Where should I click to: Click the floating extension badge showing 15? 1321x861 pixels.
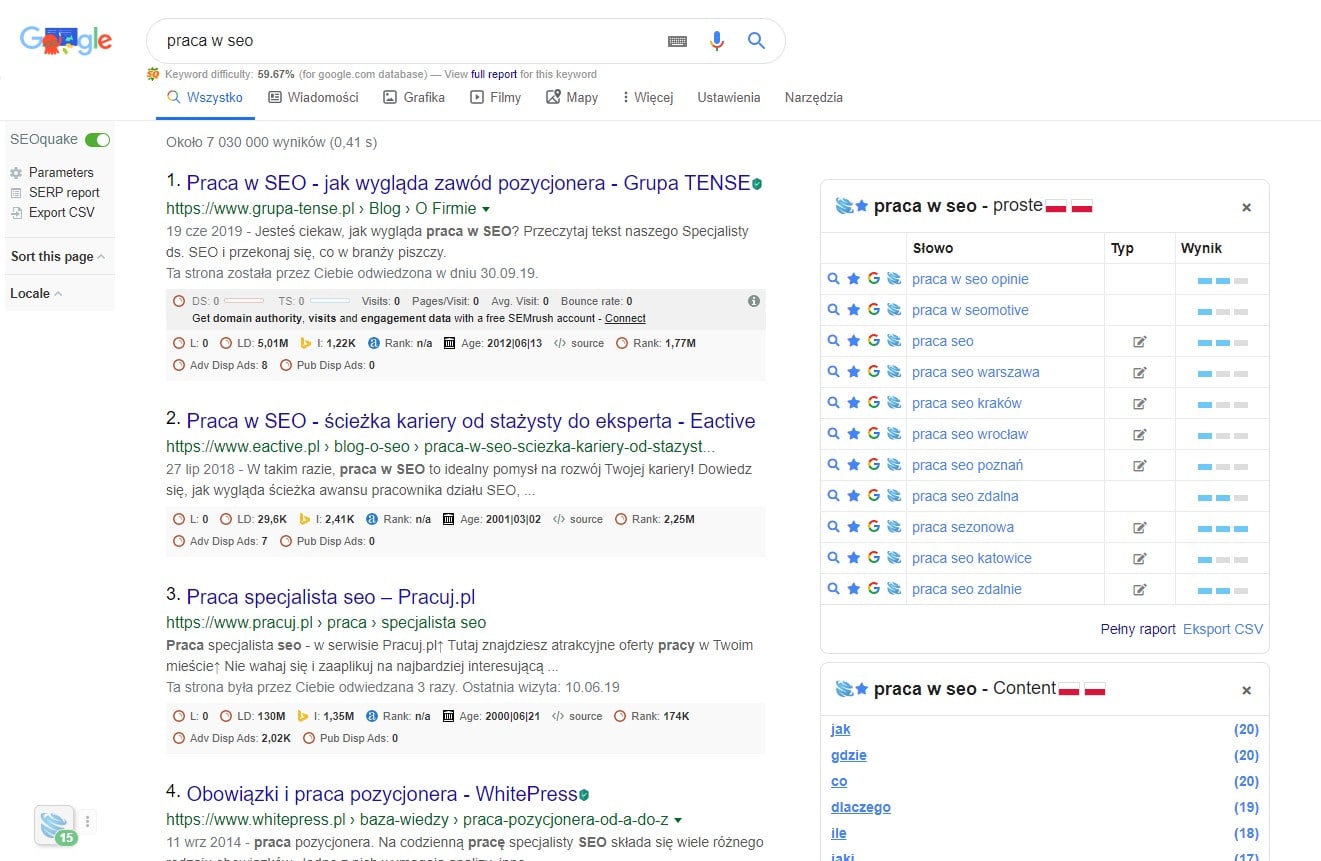pos(55,825)
